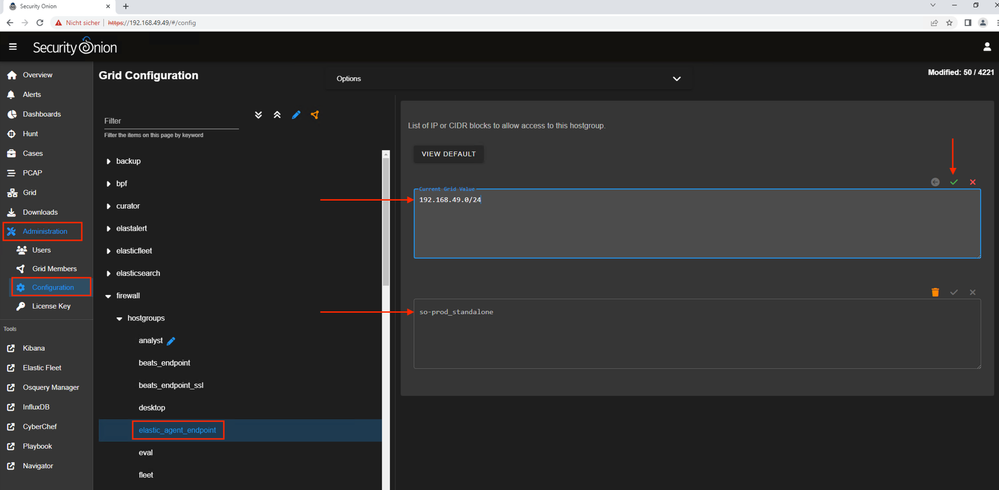Select the eval hostgroup
The height and width of the screenshot is (490, 999).
click(x=145, y=452)
